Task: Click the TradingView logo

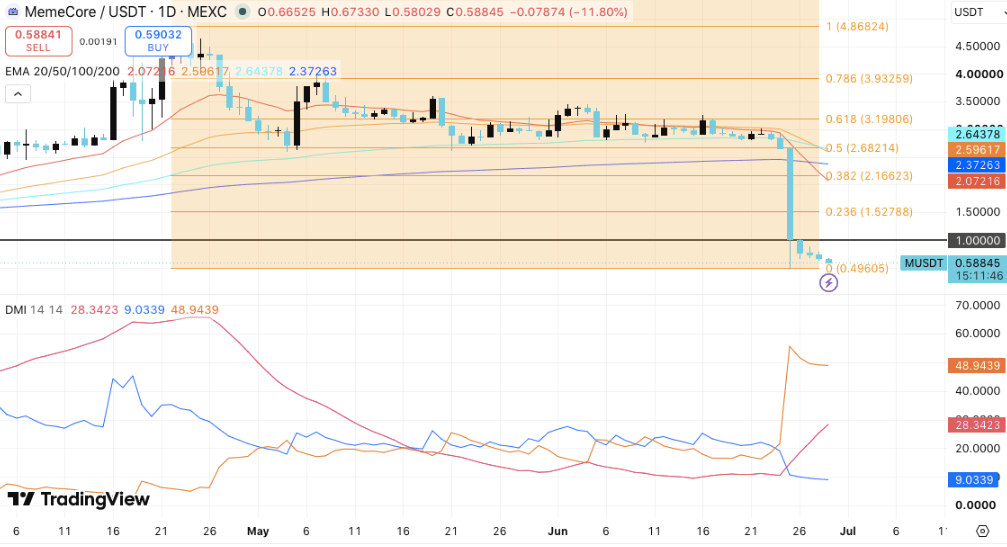Action: (78, 499)
